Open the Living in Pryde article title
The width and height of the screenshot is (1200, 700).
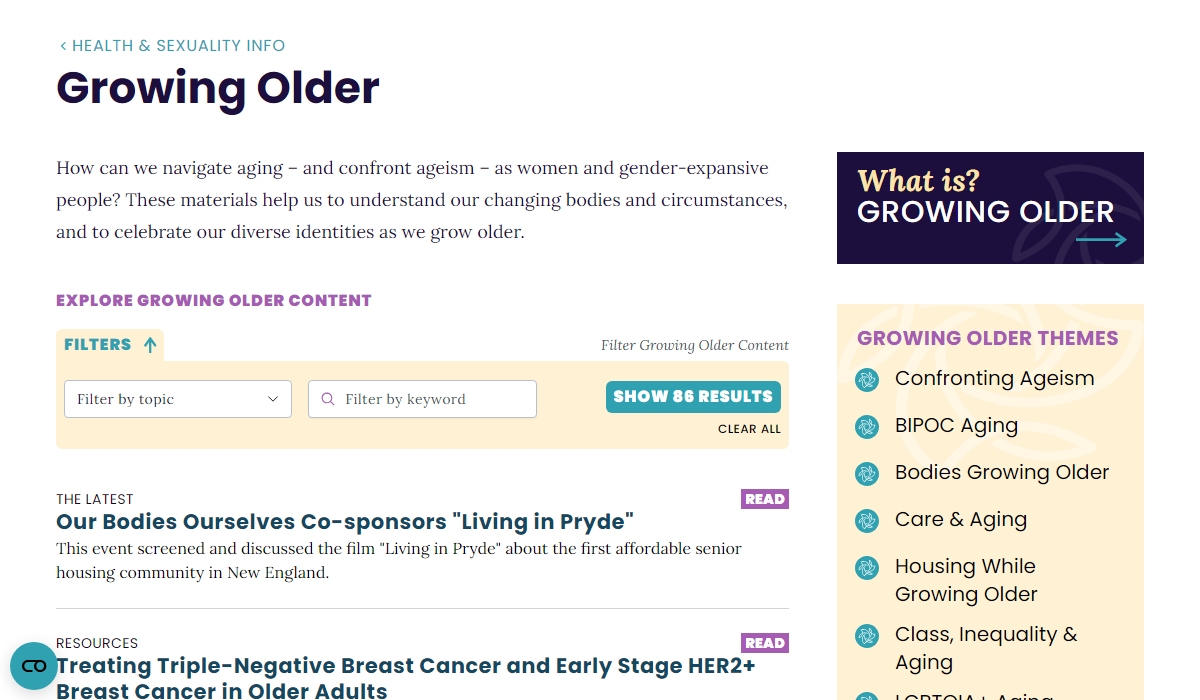[345, 522]
